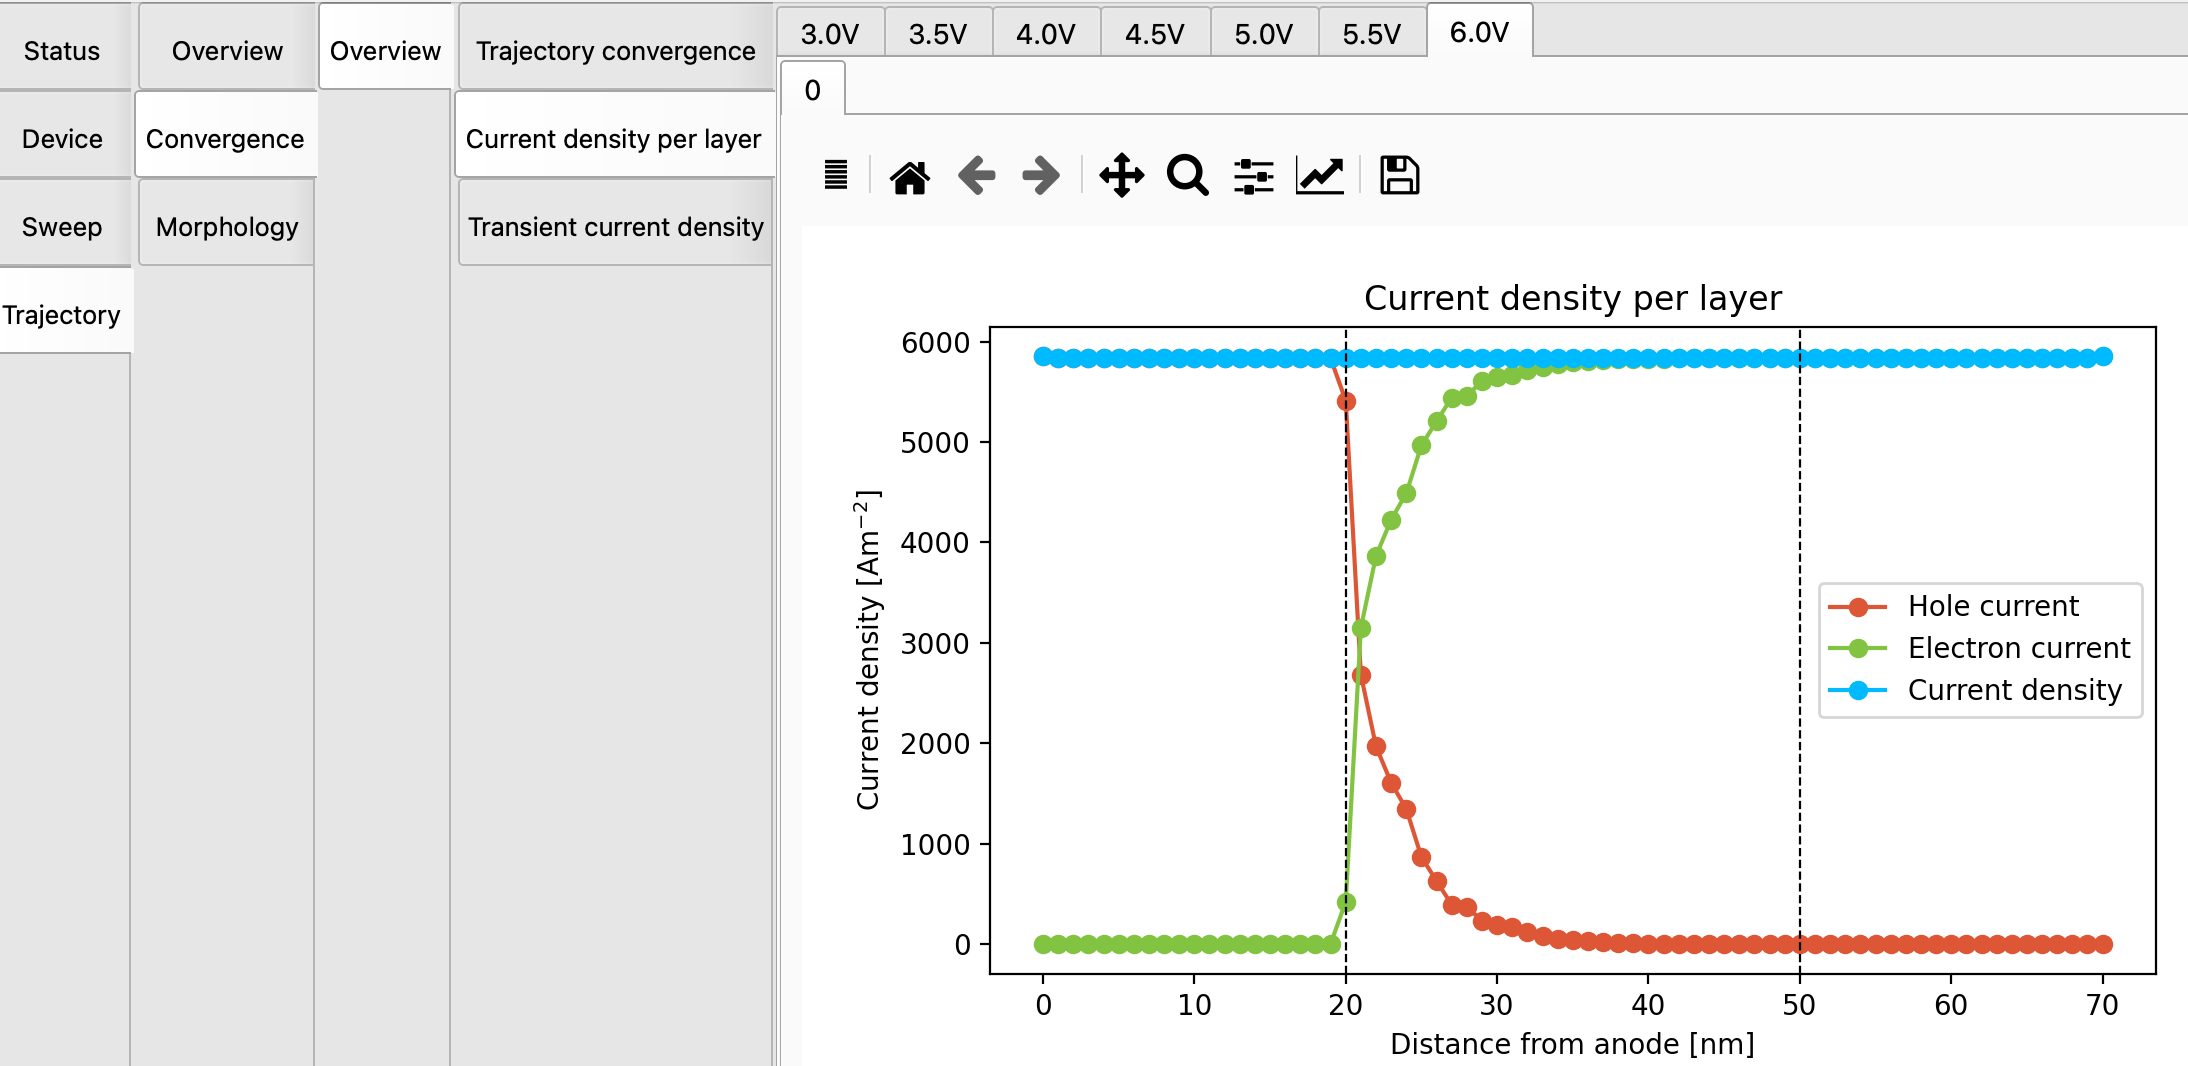2188x1066 pixels.
Task: Select the 5.5V voltage tab
Action: click(x=1371, y=34)
